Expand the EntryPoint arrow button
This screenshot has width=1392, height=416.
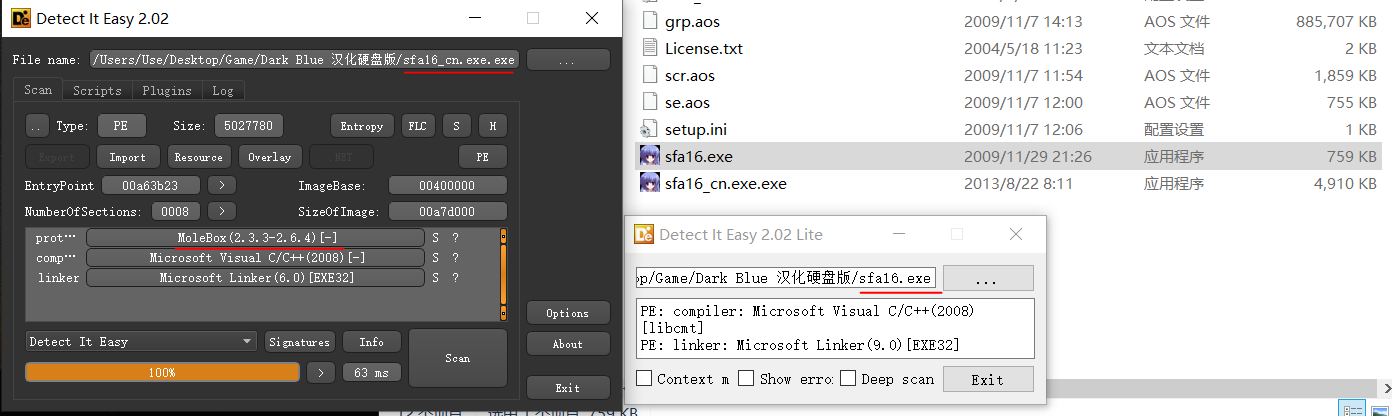coord(222,186)
